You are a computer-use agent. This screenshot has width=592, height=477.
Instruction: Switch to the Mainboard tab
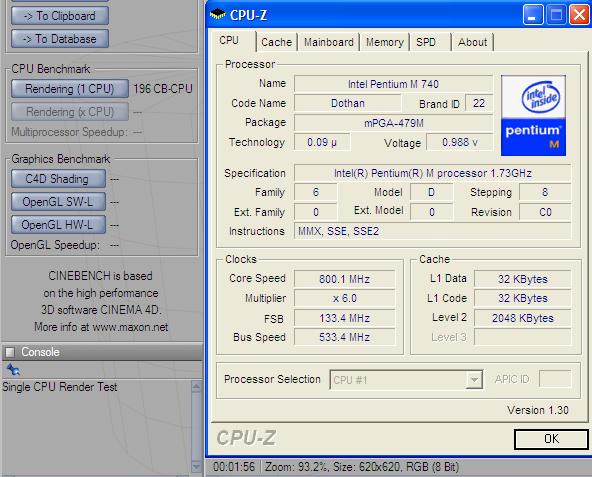(328, 42)
